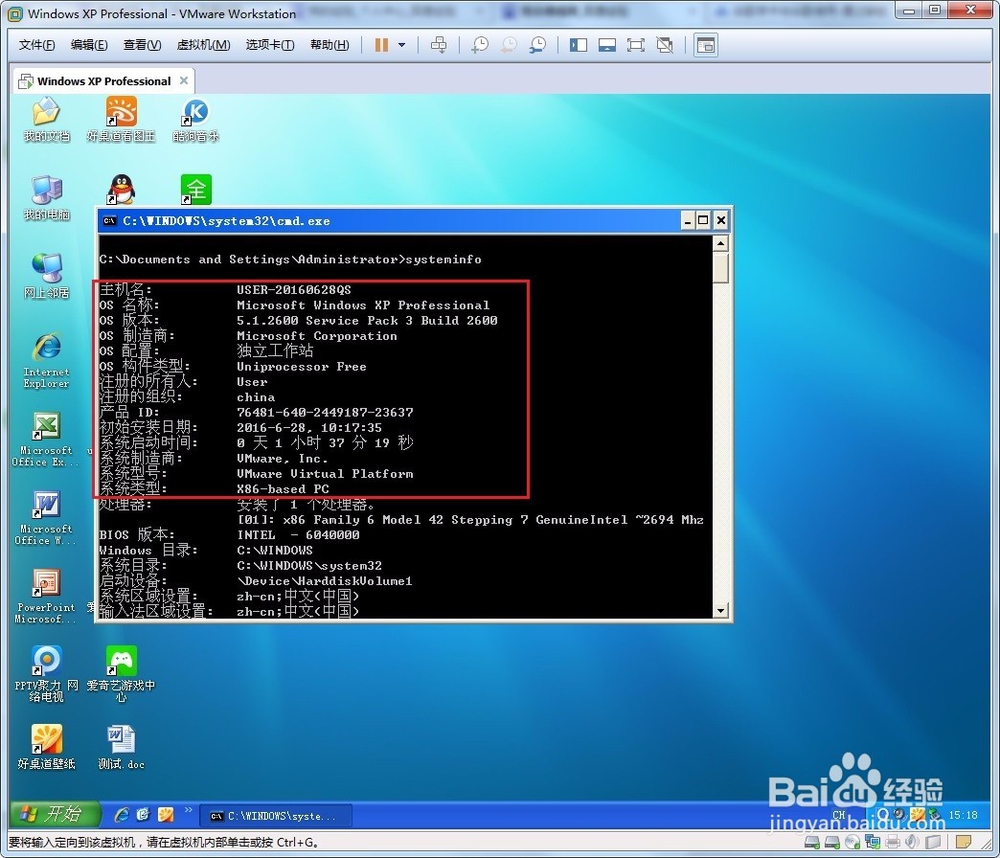
Task: Click the network adapter status icon
Action: point(872,842)
